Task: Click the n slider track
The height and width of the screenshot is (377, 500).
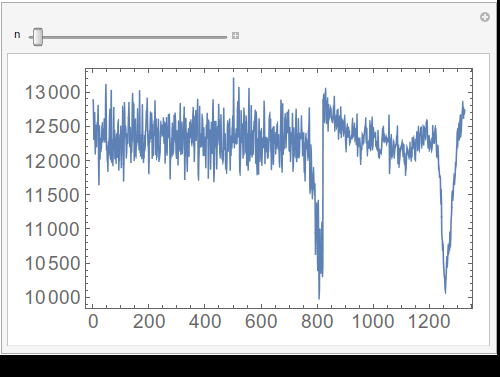Action: click(128, 37)
